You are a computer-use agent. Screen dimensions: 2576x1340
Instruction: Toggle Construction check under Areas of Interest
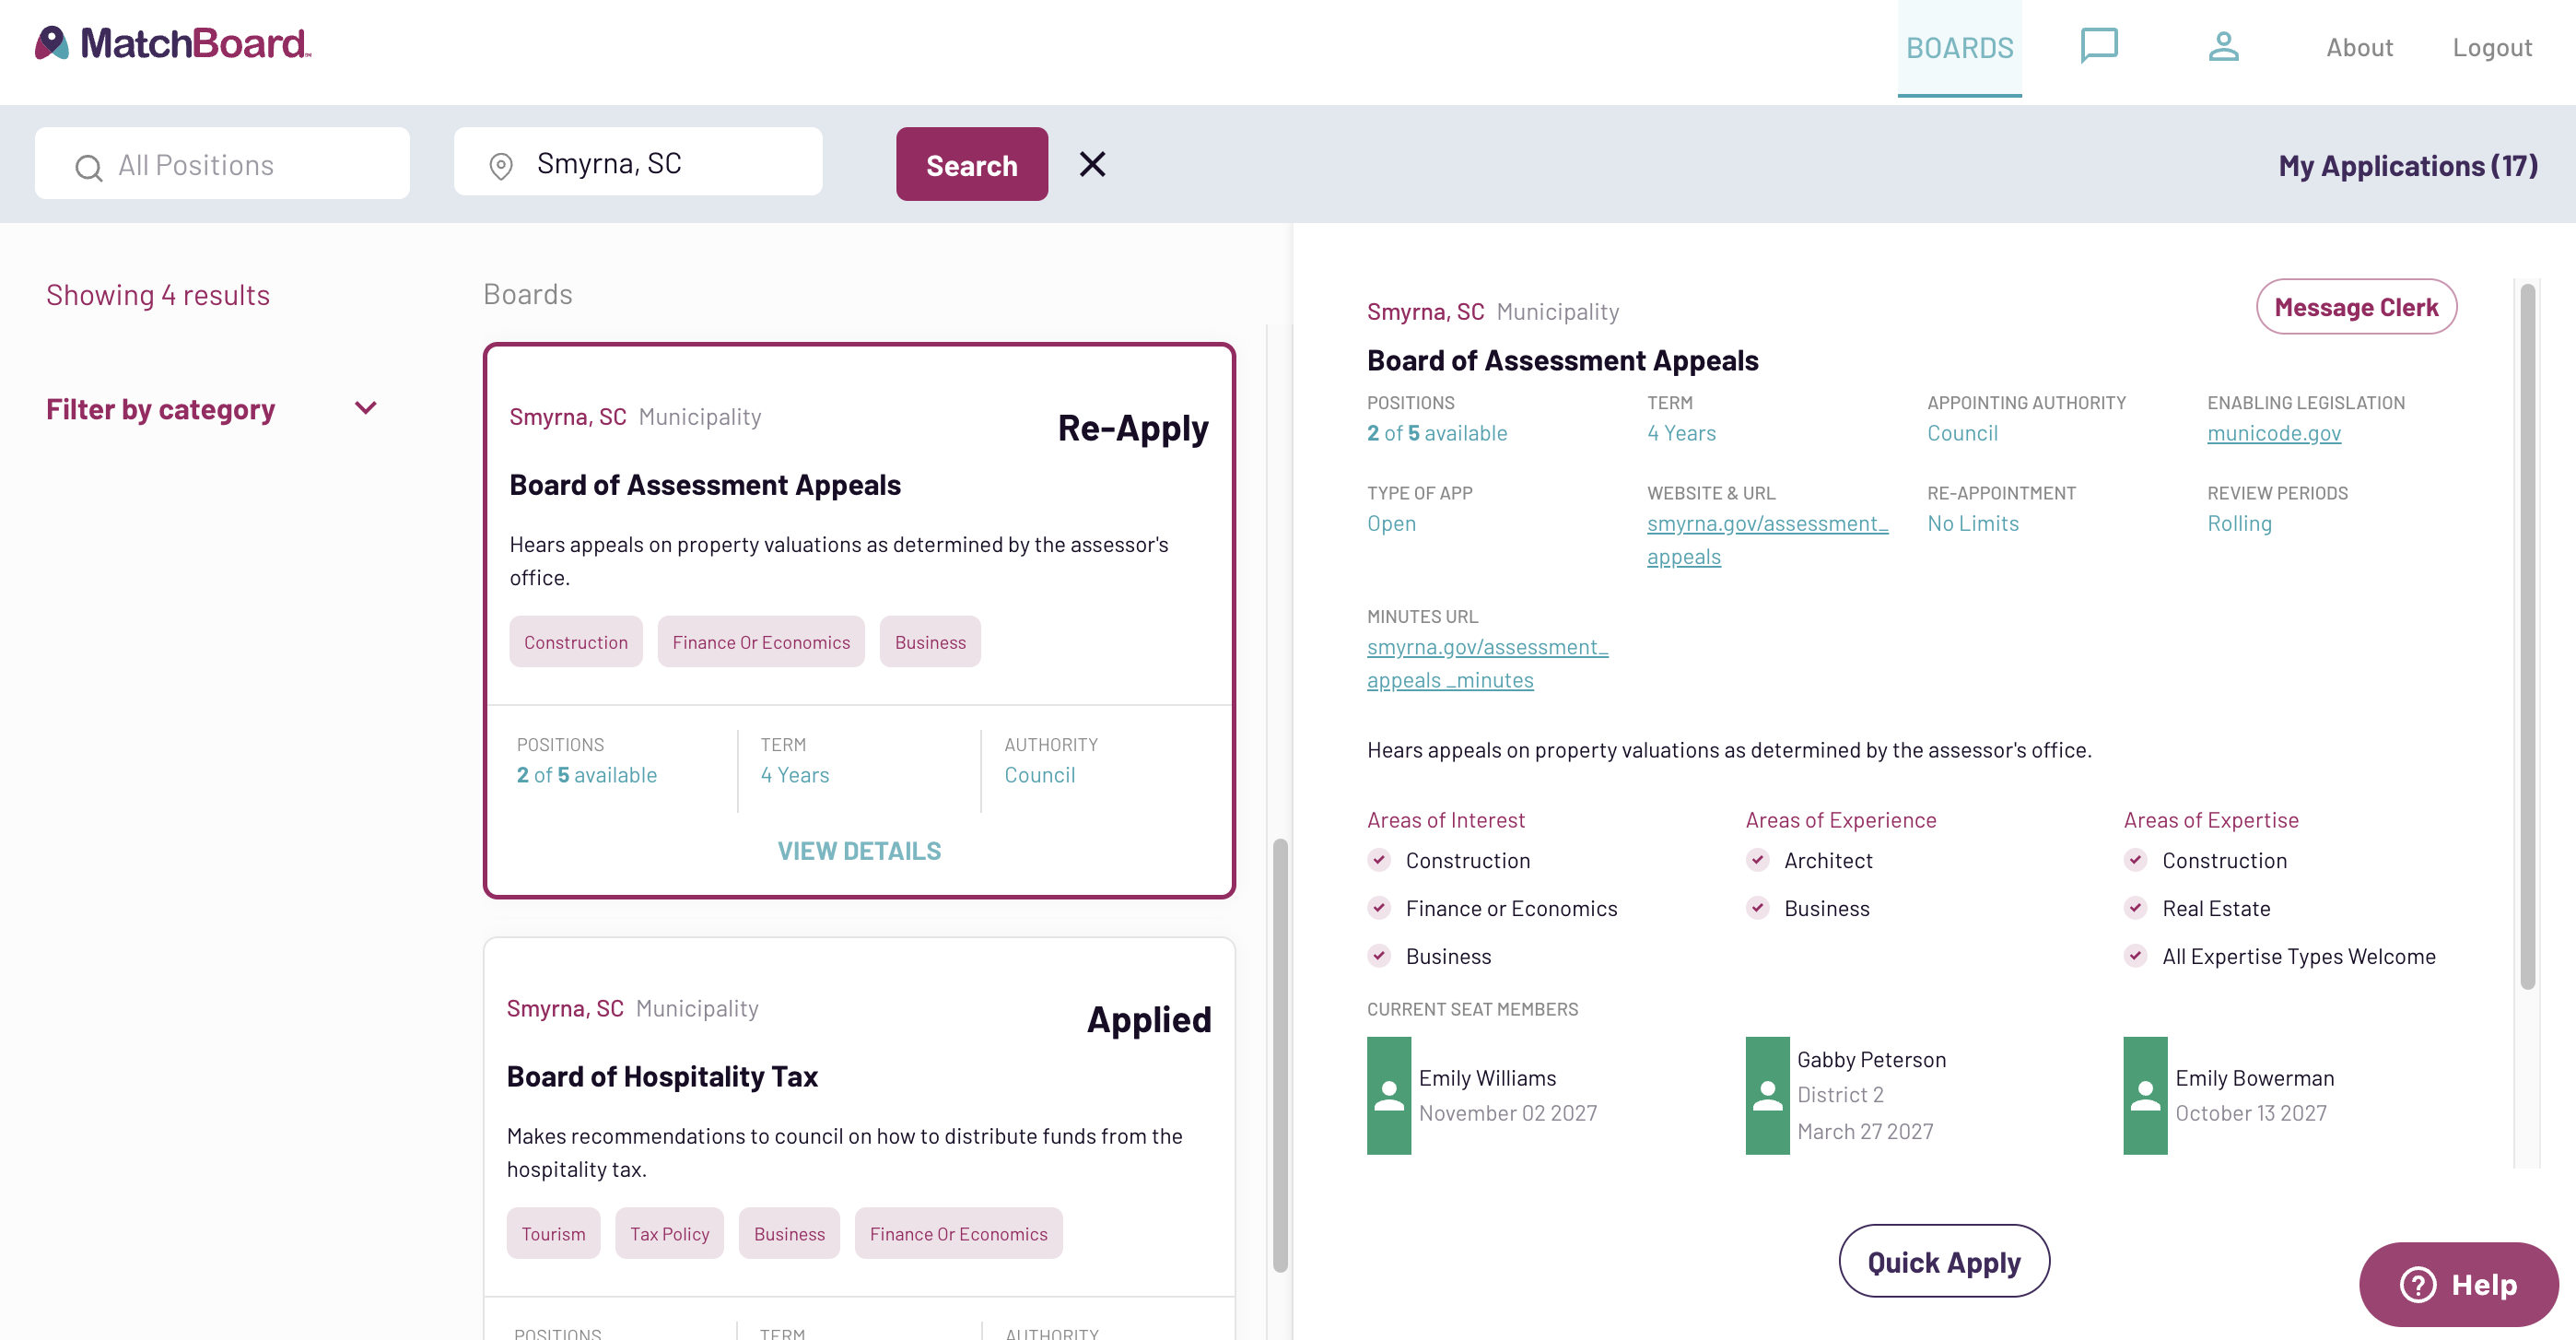click(x=1379, y=860)
